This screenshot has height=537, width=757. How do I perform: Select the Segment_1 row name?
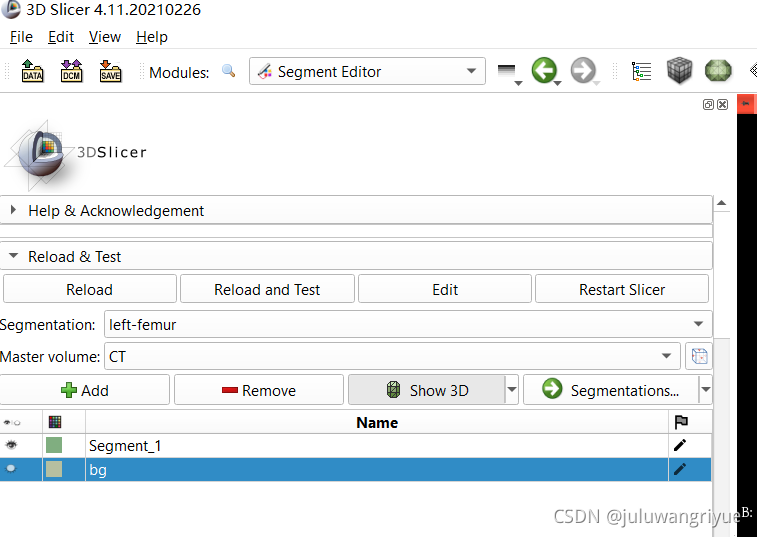click(x=125, y=445)
